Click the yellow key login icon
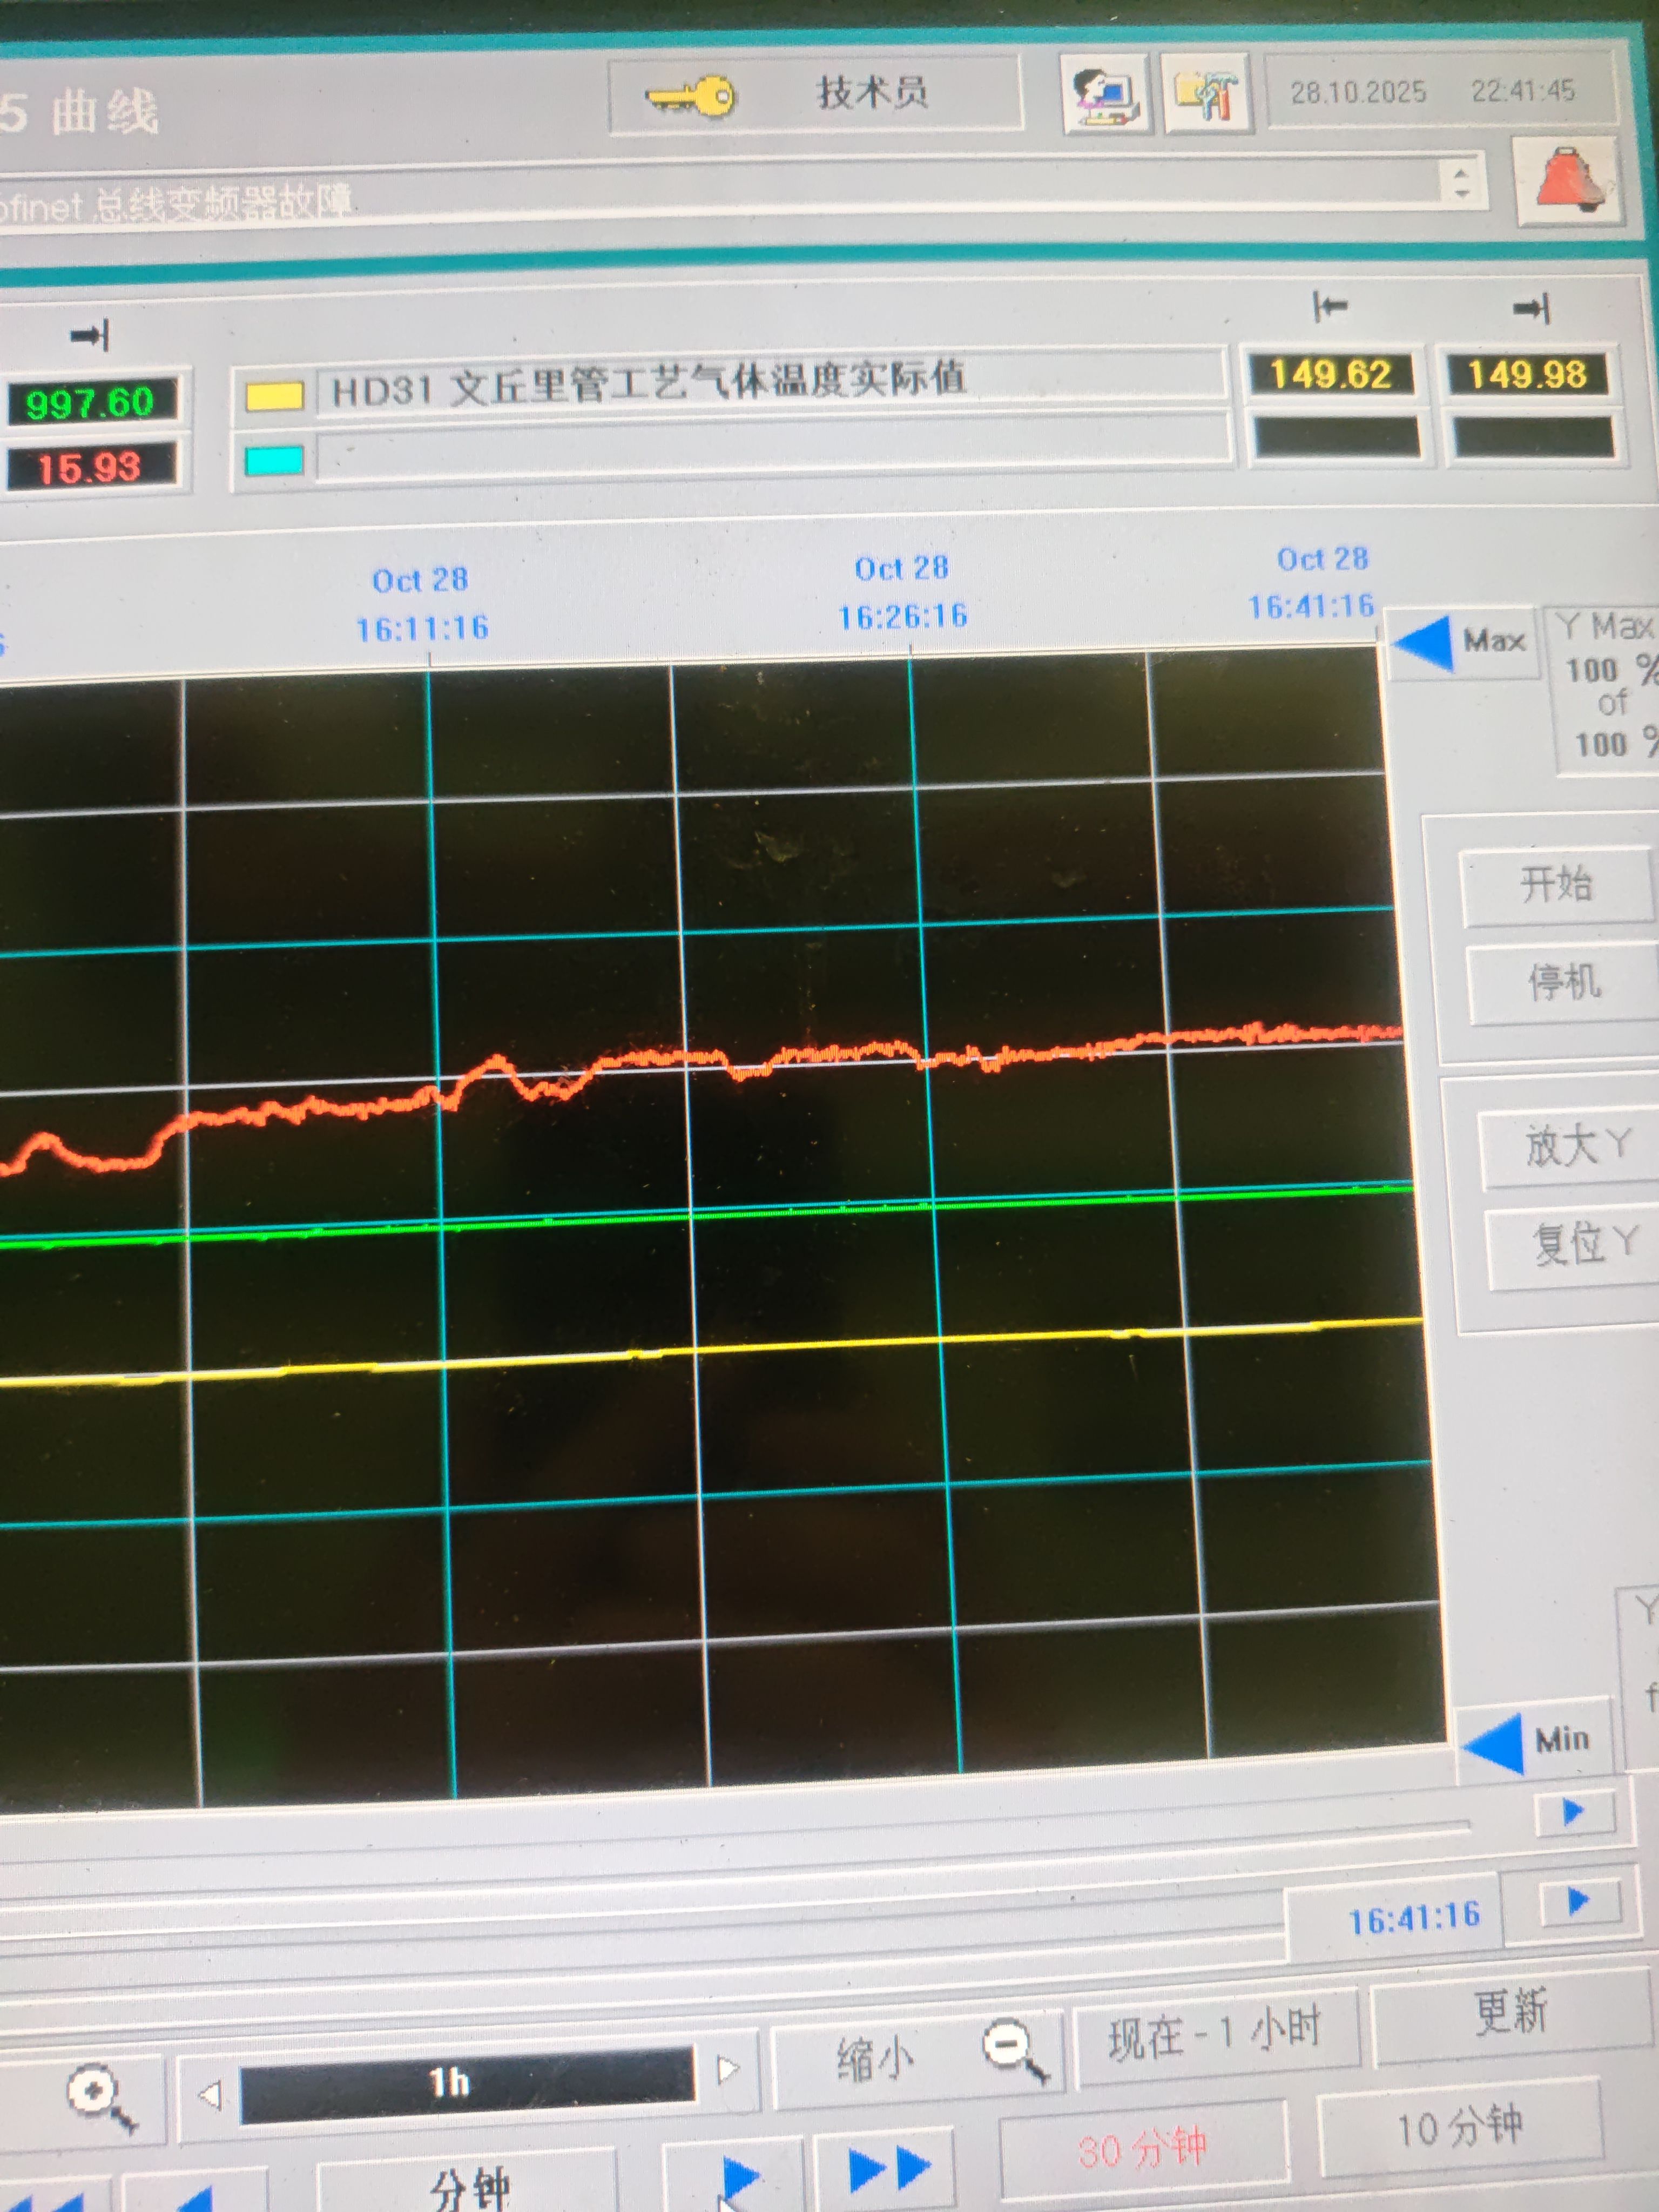 pos(690,97)
